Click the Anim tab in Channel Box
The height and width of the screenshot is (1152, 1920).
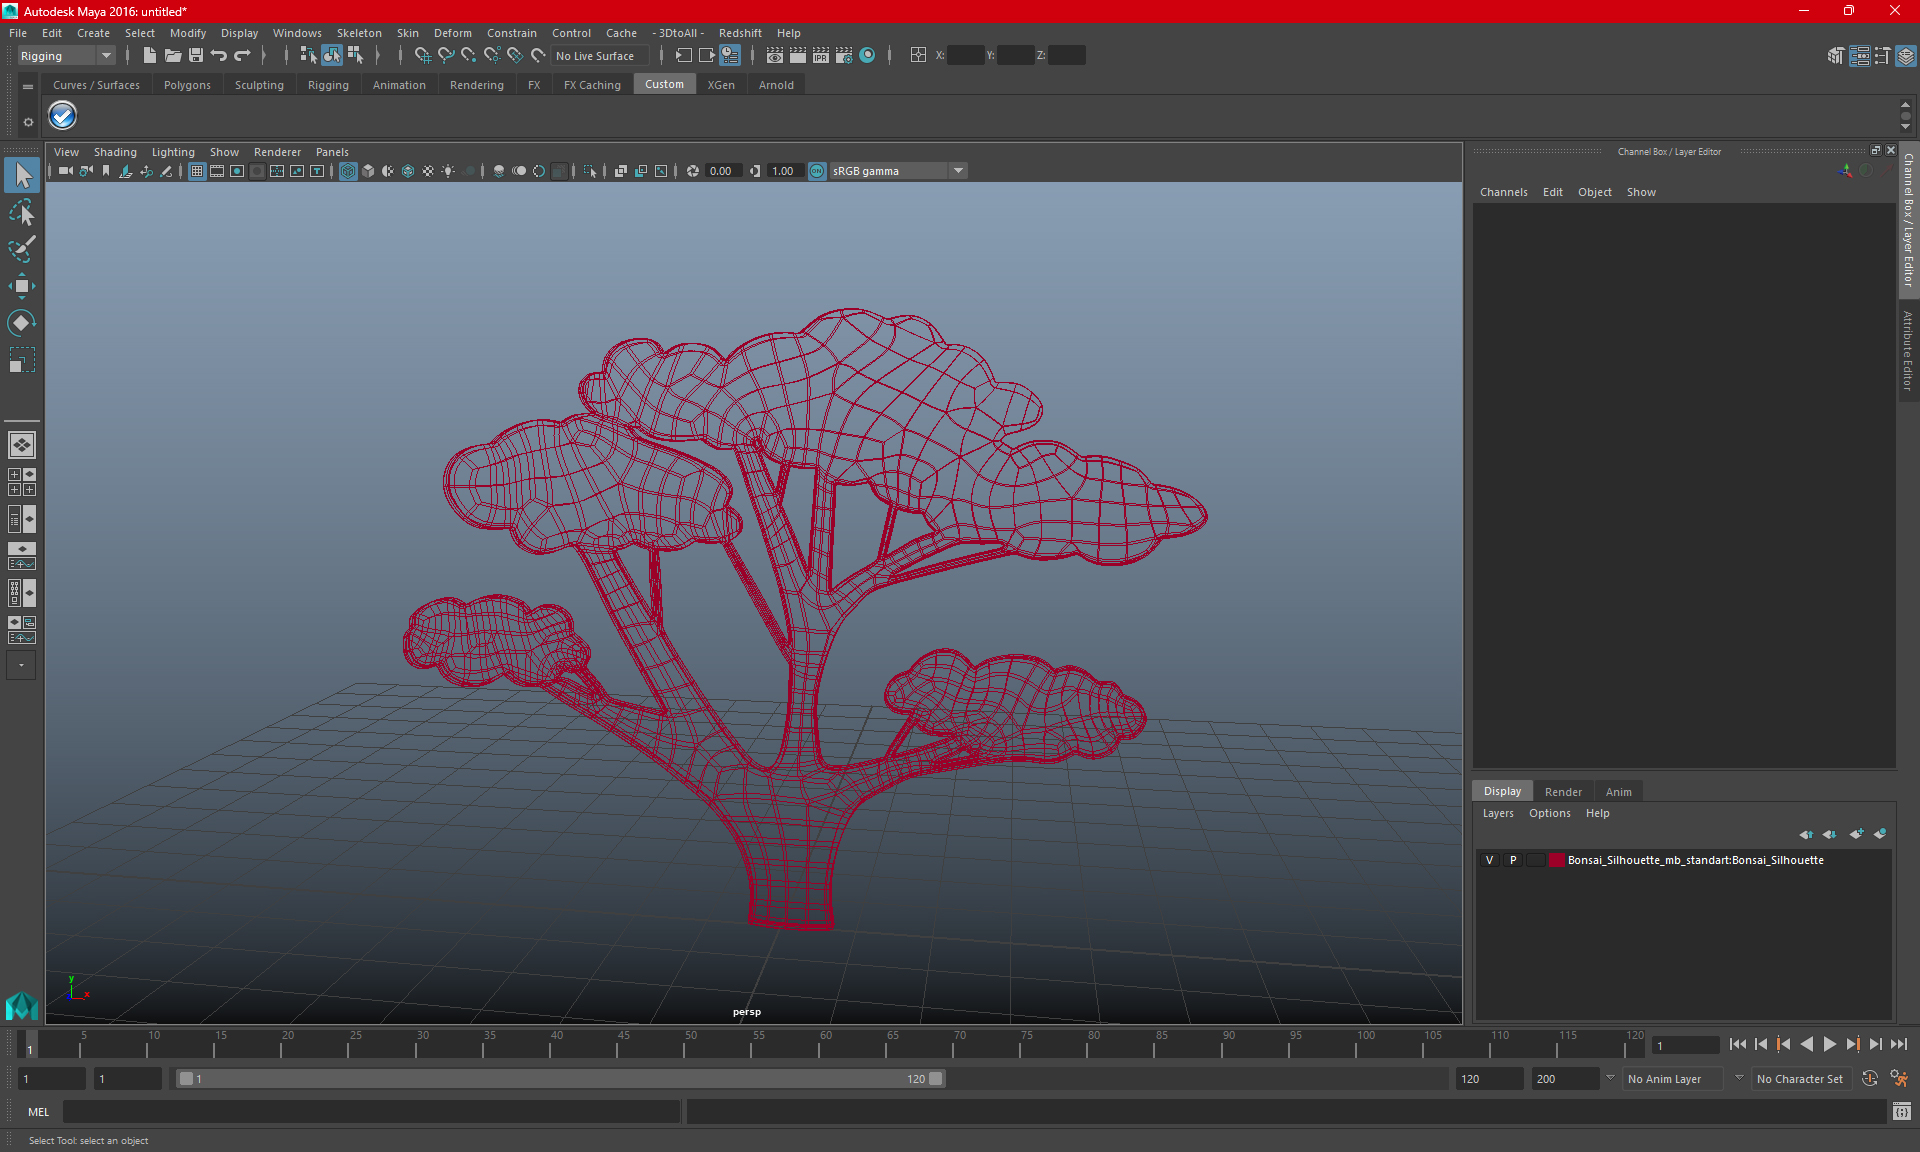click(1617, 791)
